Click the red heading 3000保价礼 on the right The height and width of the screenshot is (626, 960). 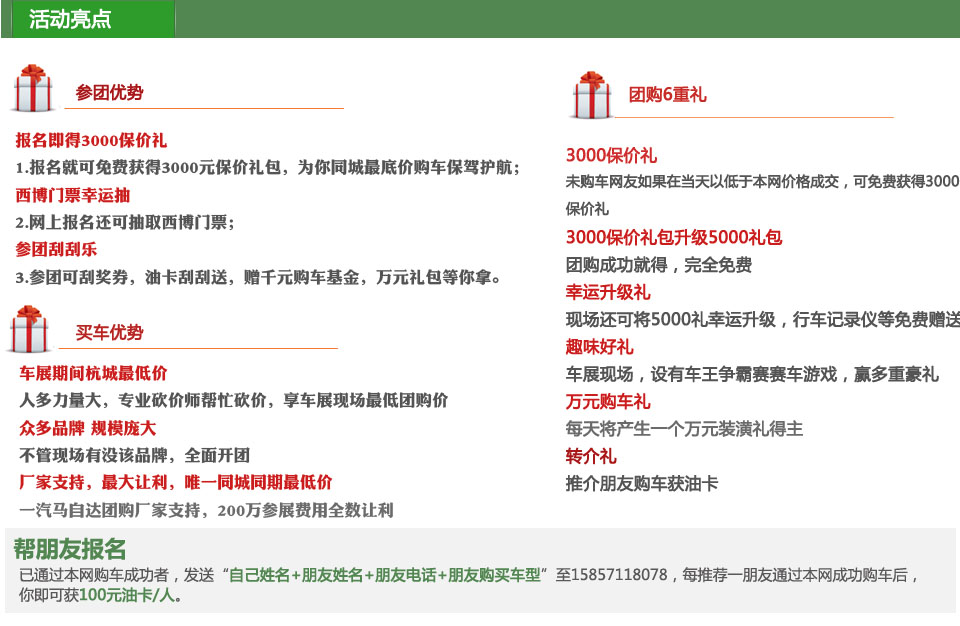(611, 155)
